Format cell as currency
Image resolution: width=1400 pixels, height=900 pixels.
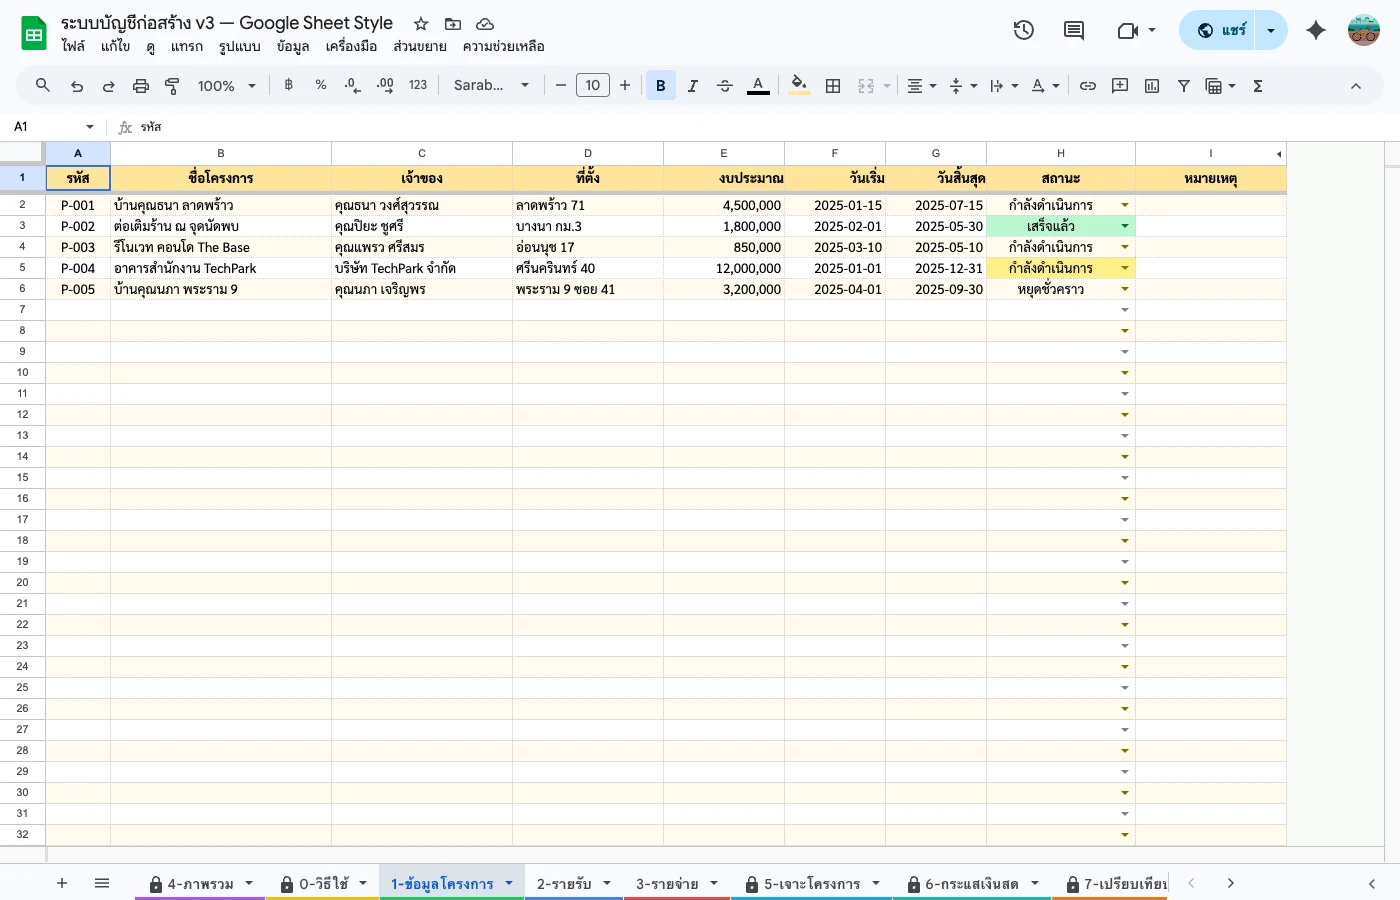[288, 85]
